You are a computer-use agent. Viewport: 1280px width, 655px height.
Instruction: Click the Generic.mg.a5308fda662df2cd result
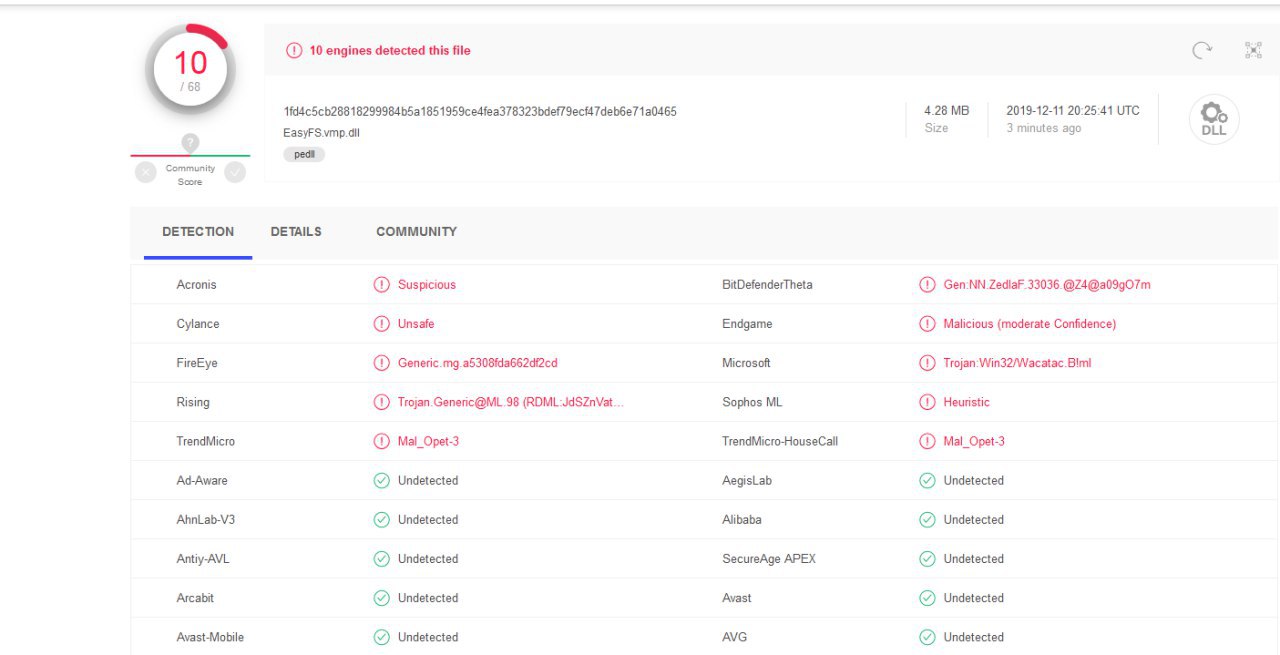coord(477,363)
